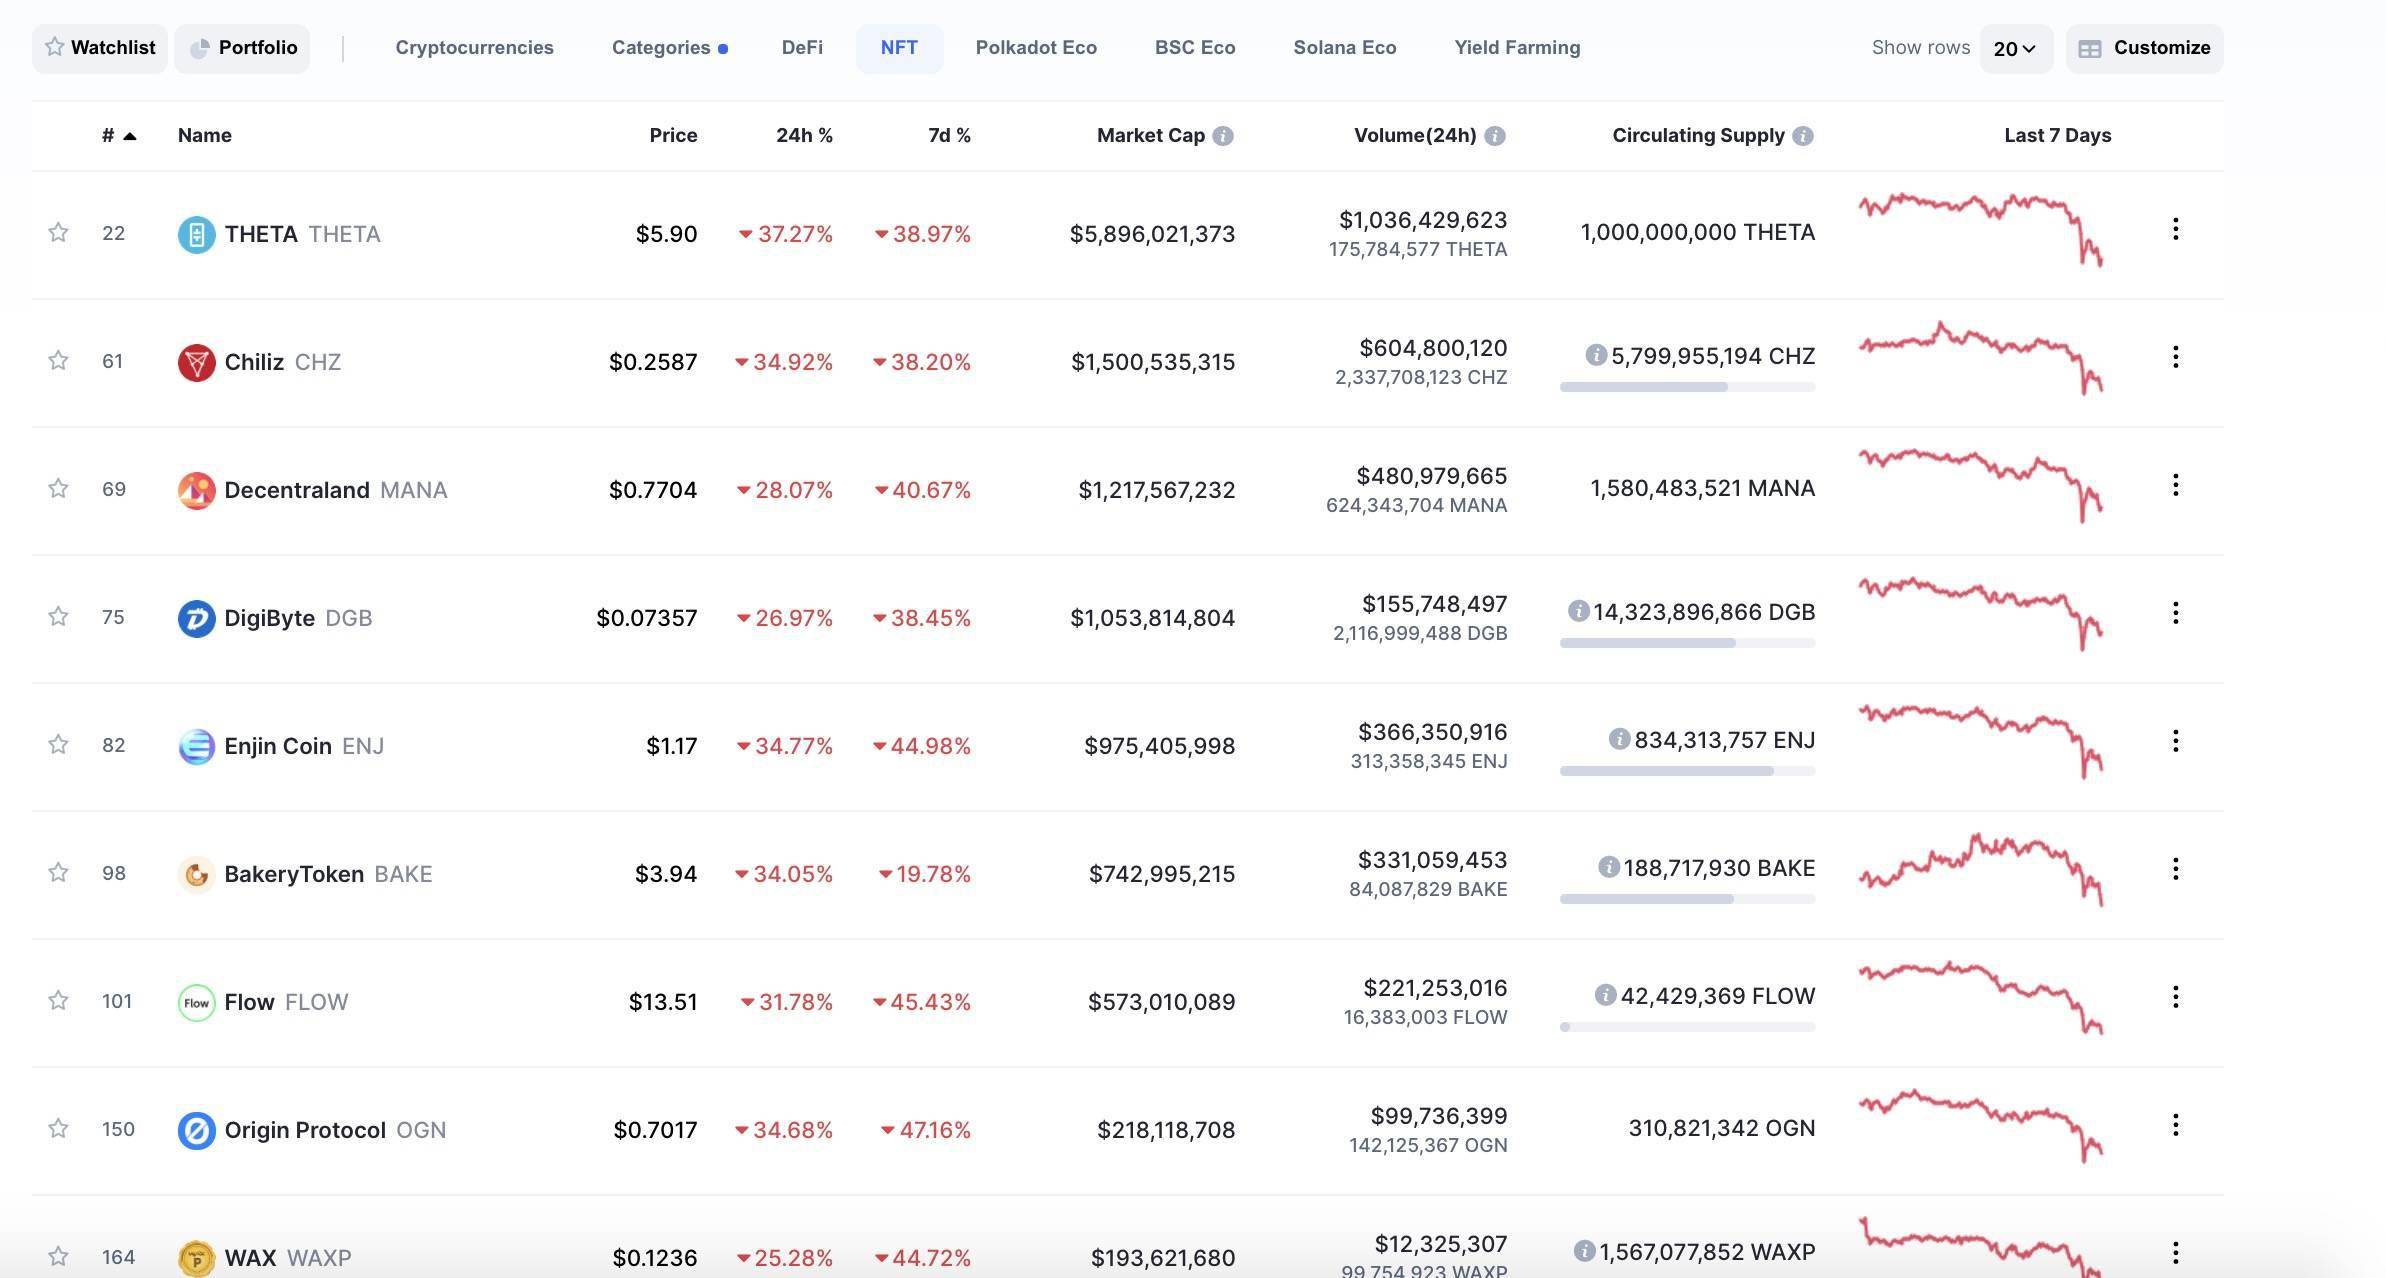Open the three-dot menu for Chiliz

click(2175, 357)
